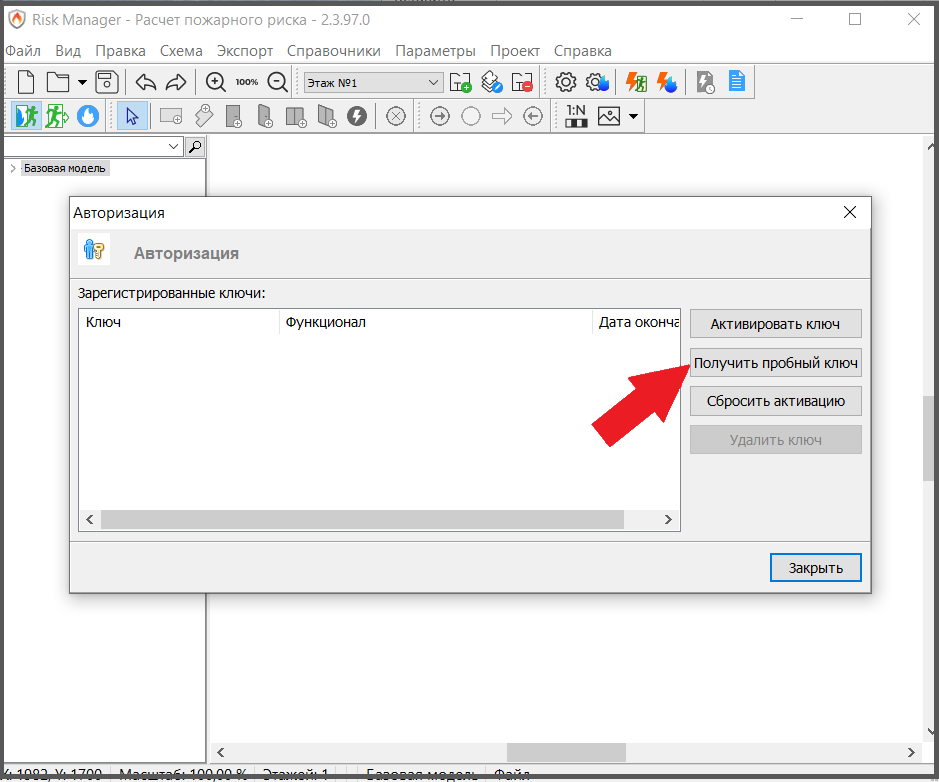This screenshot has height=782, width=939.
Task: Delete the floor with the red minus icon
Action: [x=522, y=82]
